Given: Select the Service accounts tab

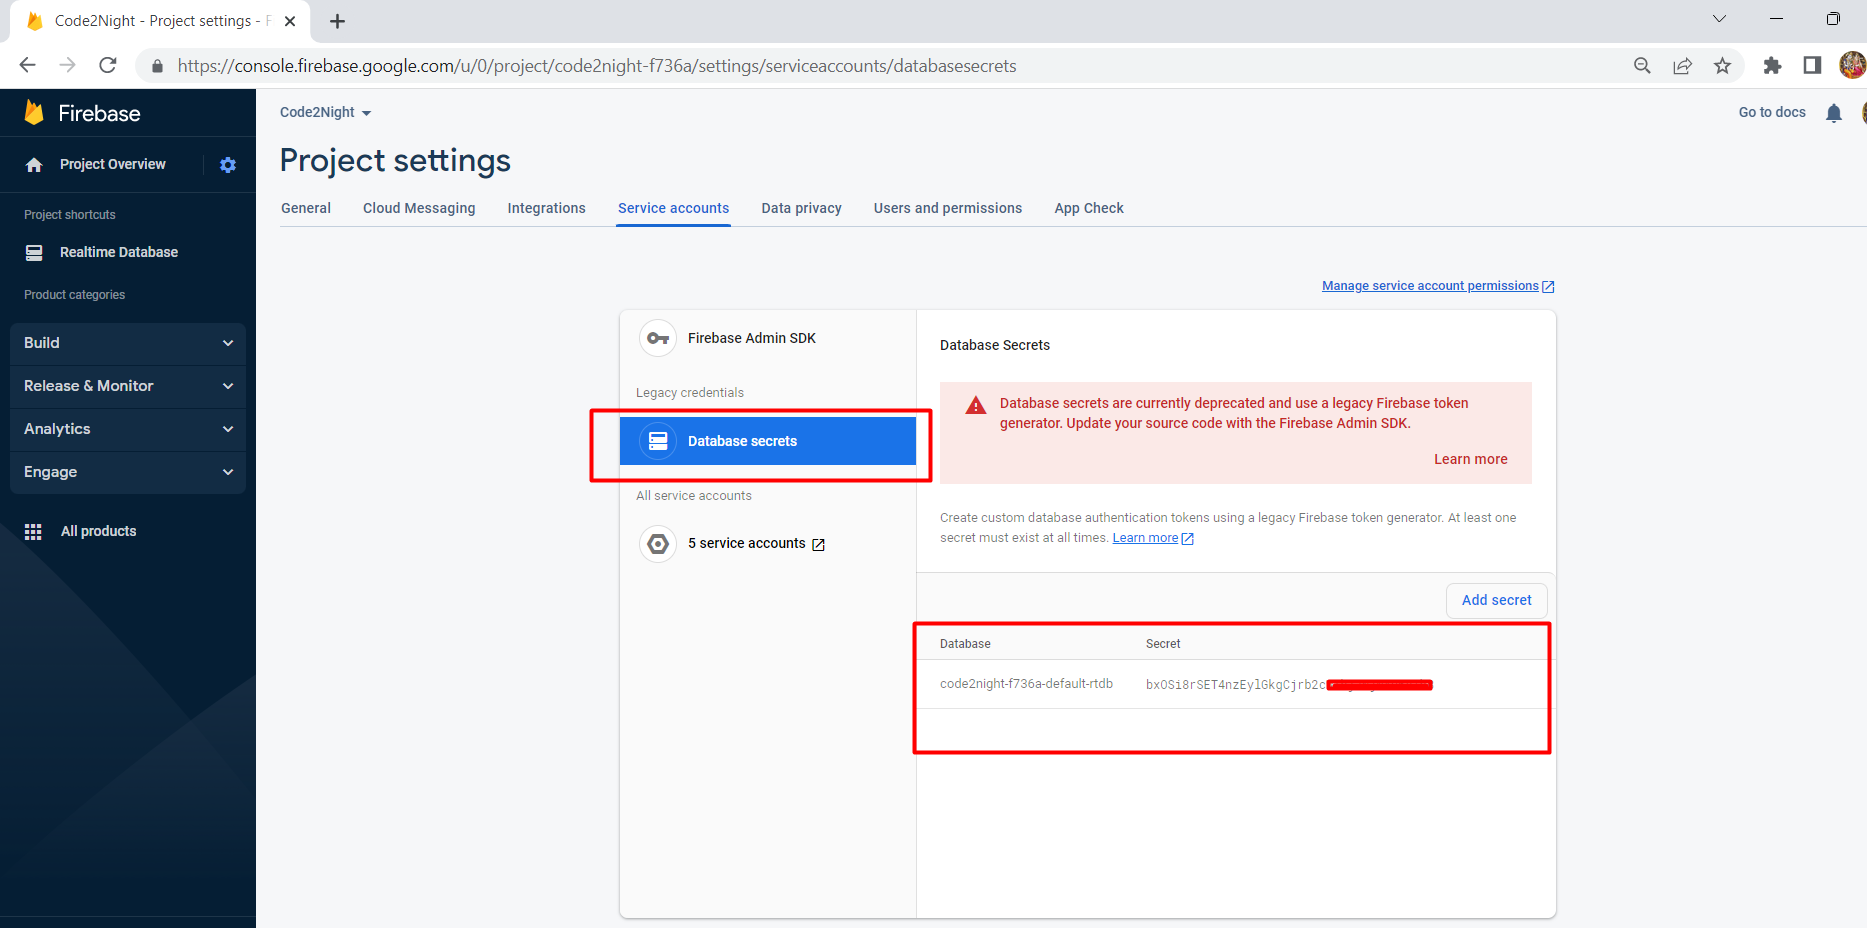Looking at the screenshot, I should 673,208.
